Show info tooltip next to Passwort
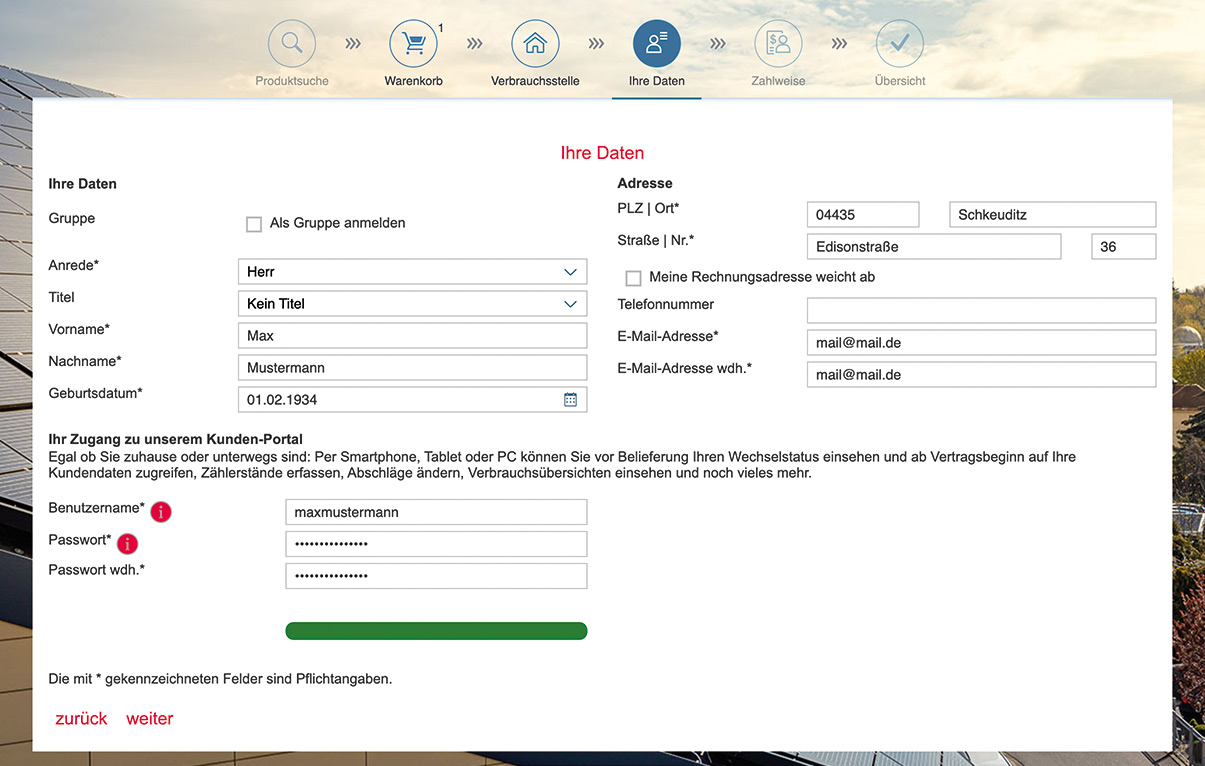 127,544
